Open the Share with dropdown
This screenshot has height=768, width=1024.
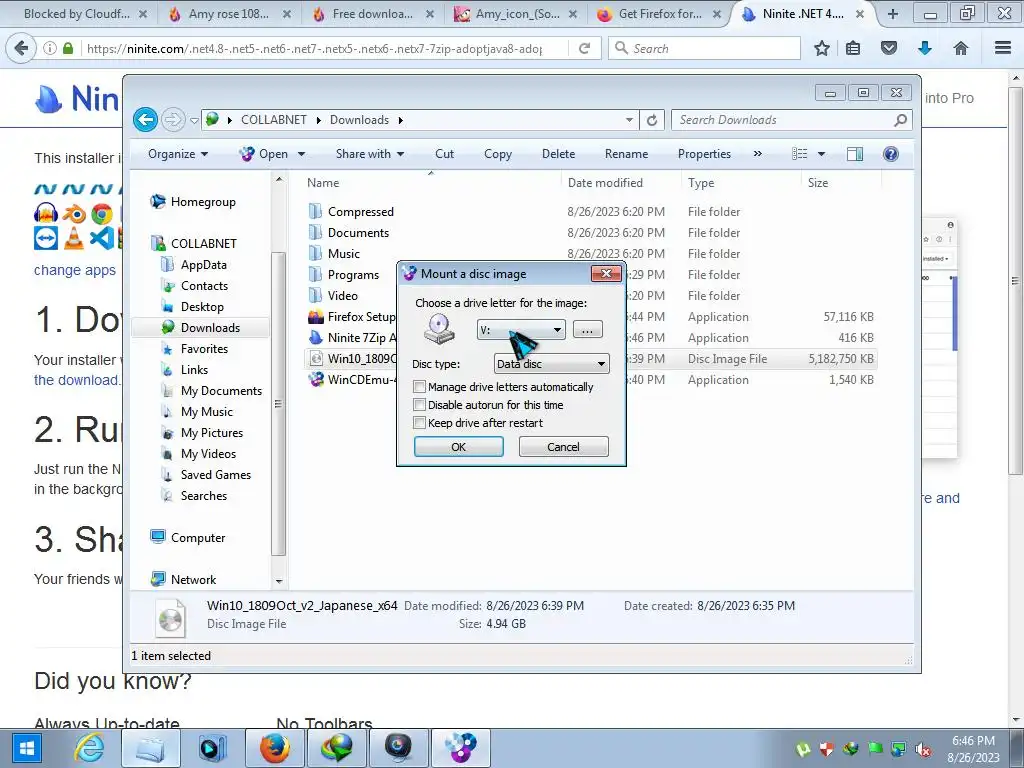point(370,154)
